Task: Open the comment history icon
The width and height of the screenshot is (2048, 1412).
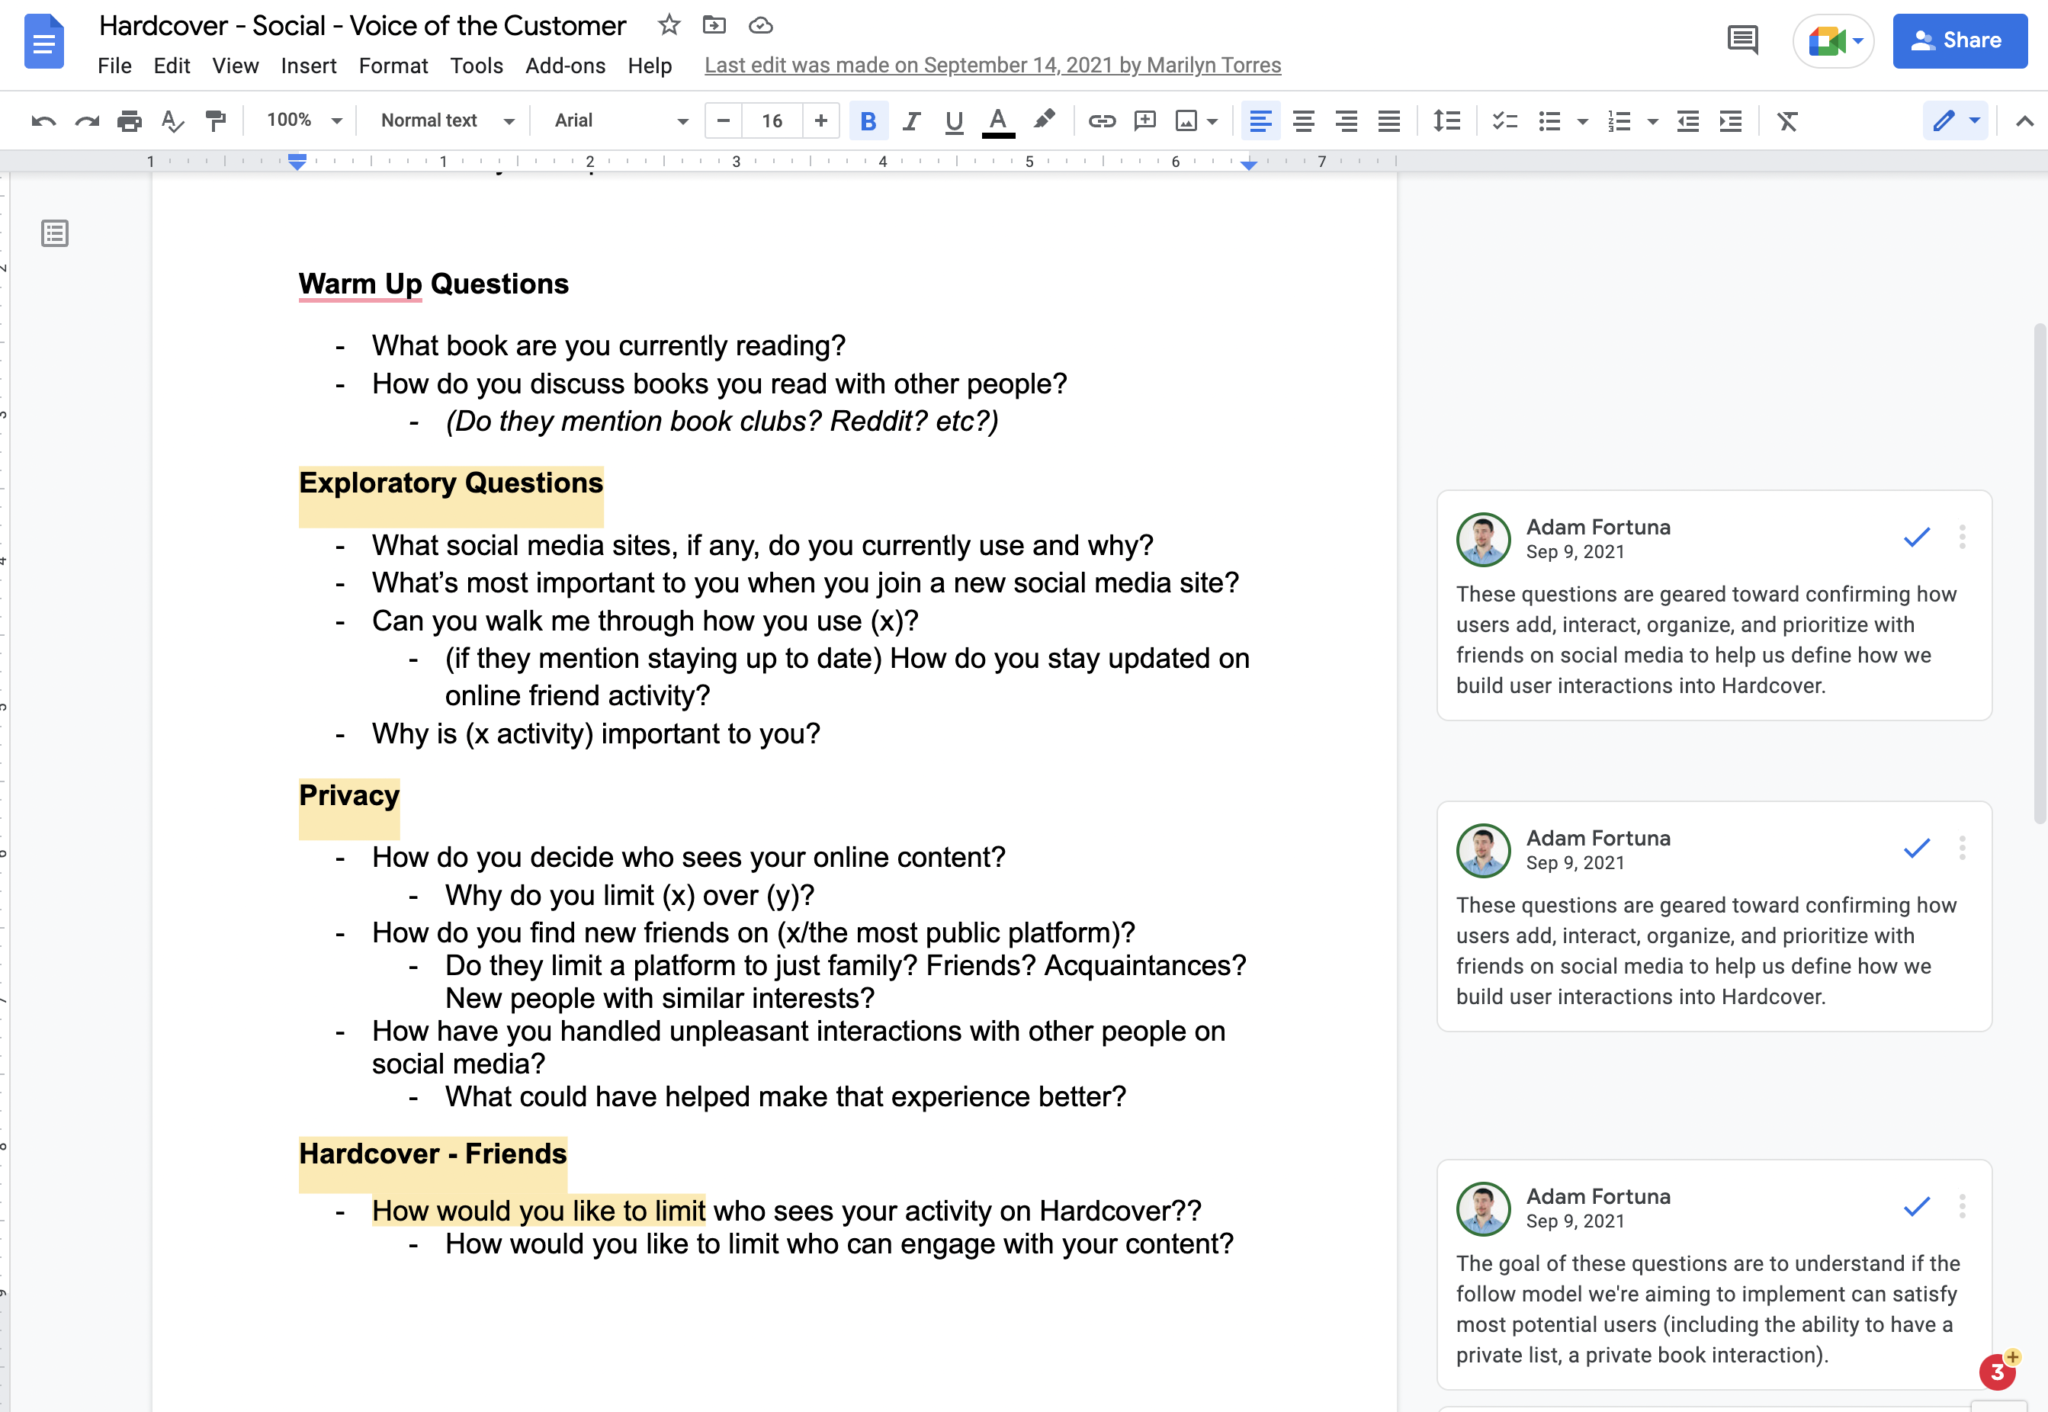Action: point(1742,40)
